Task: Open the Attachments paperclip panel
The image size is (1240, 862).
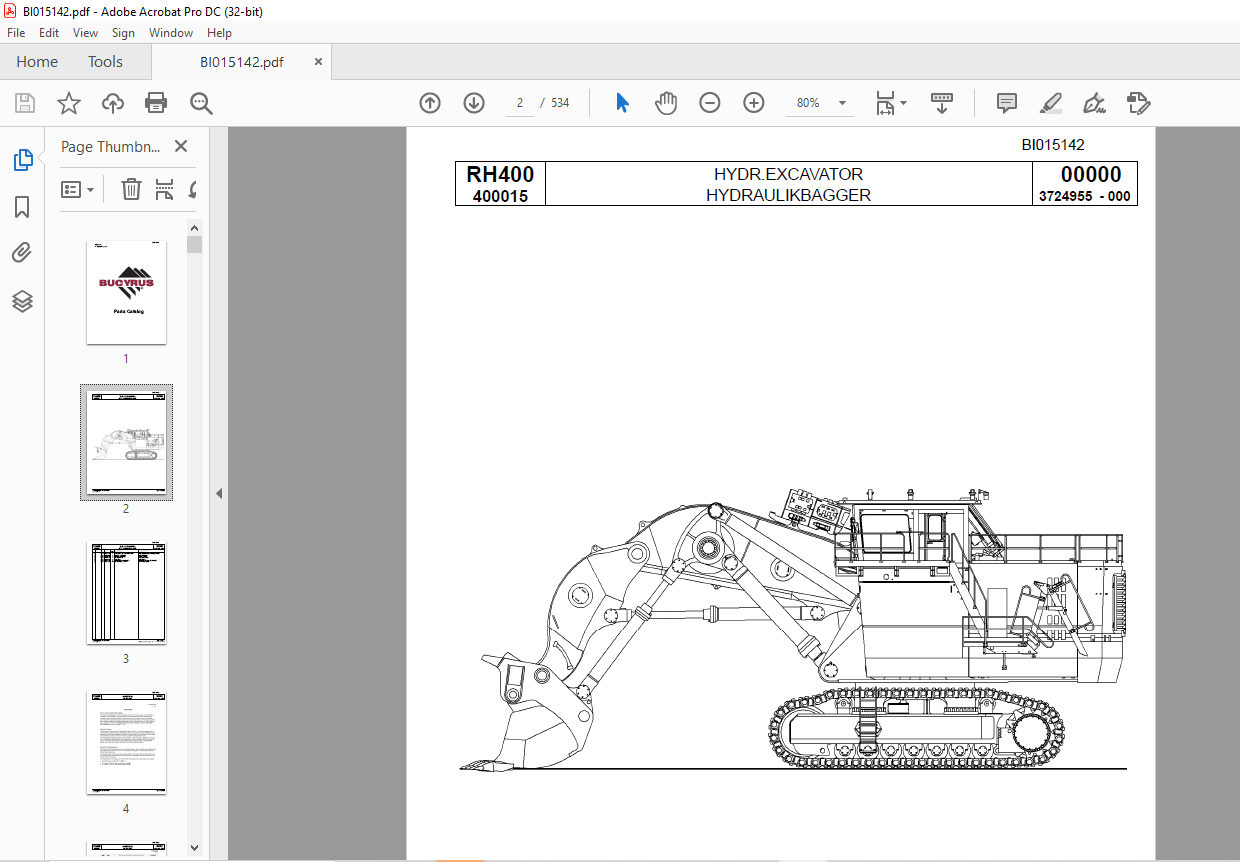Action: (x=22, y=253)
